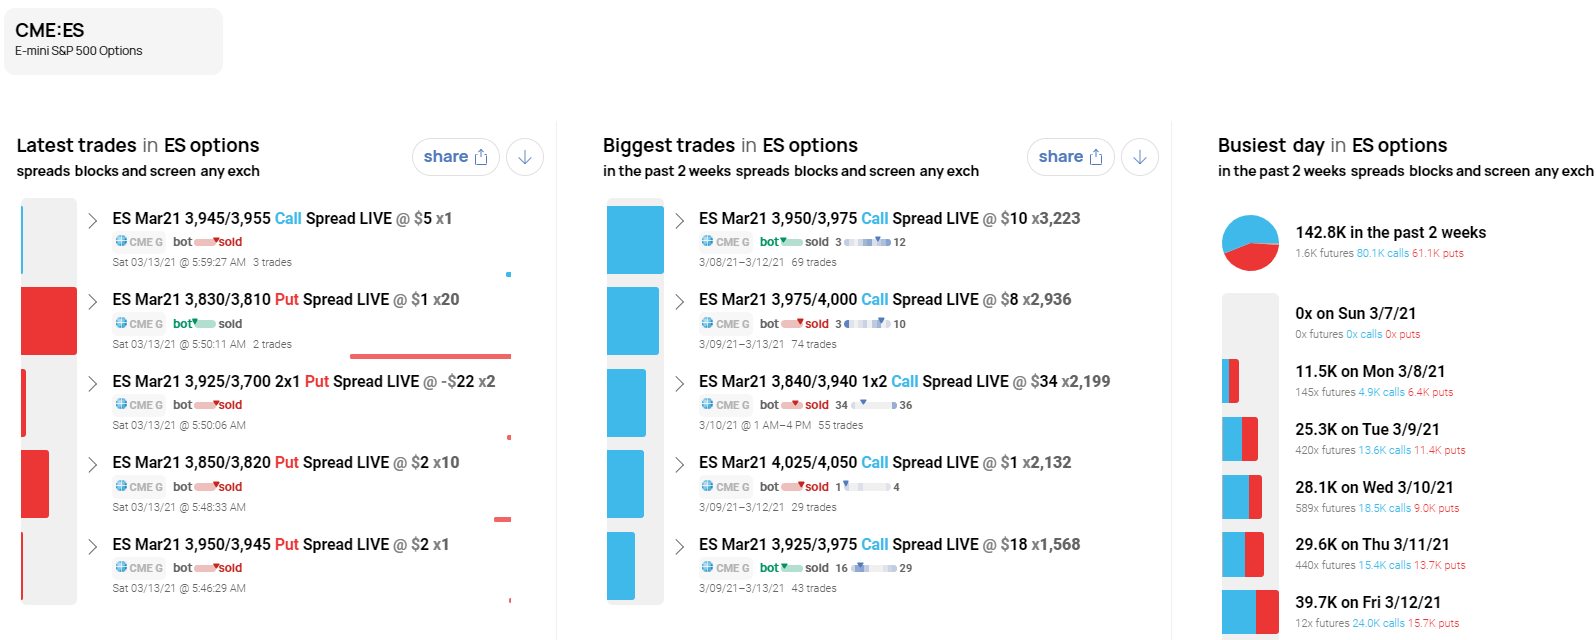This screenshot has height=640, width=1596.
Task: Click the bar chart for Wed 3/10/21
Action: point(1242,497)
